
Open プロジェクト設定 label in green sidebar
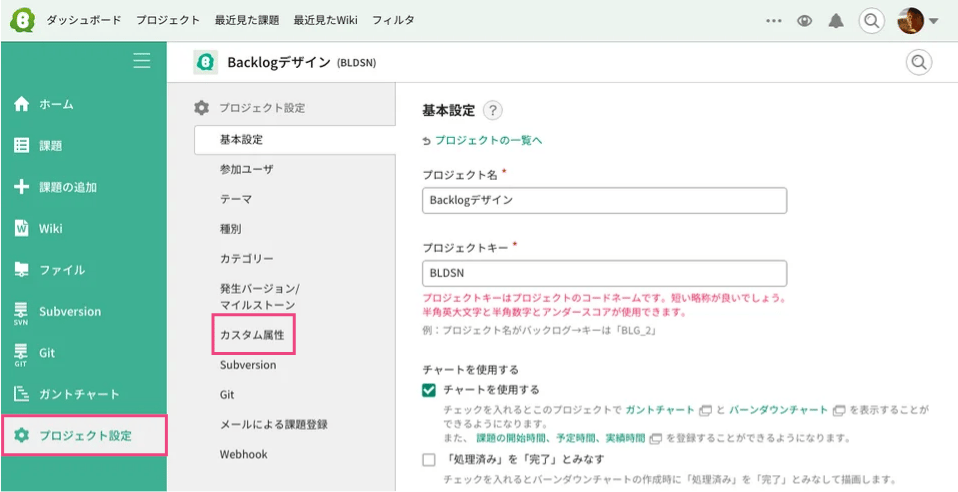86,436
